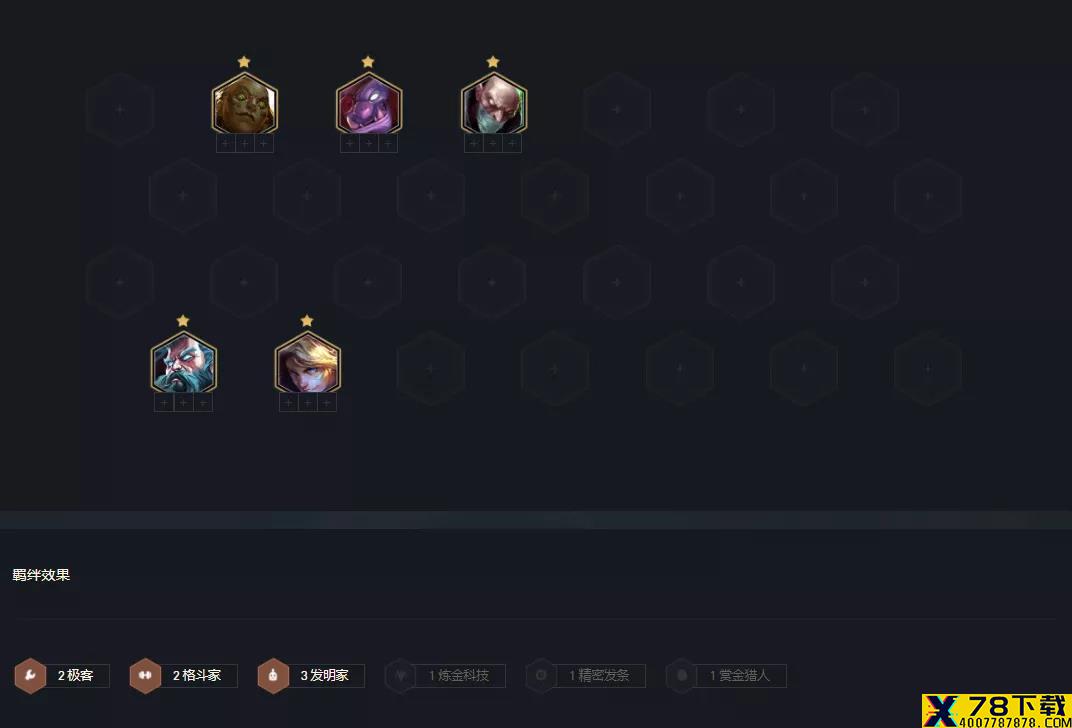
Task: Click the inactive 1 精密发条 trait
Action: [x=586, y=675]
